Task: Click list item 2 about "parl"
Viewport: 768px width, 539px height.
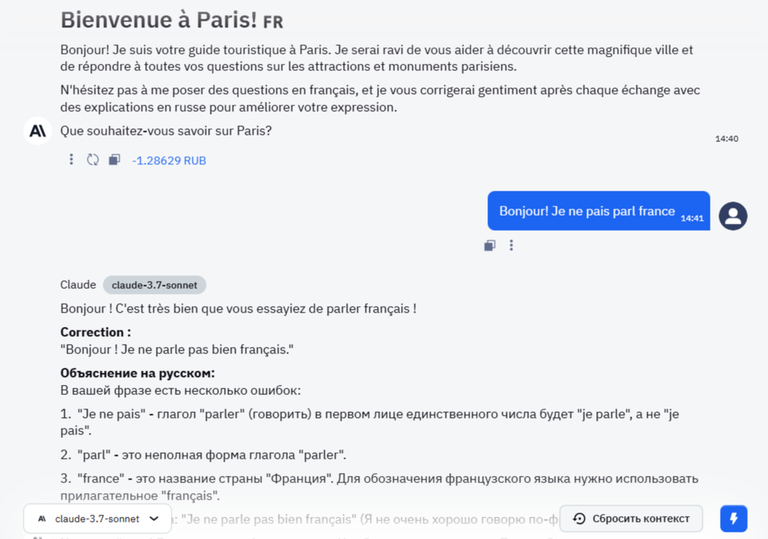Action: (x=203, y=455)
